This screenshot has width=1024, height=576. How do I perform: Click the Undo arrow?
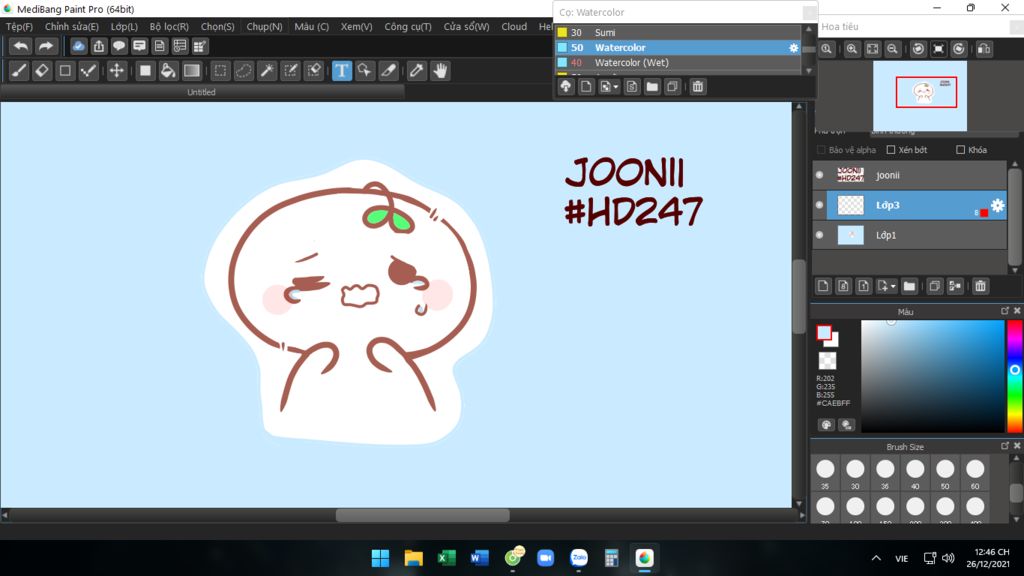tap(21, 46)
